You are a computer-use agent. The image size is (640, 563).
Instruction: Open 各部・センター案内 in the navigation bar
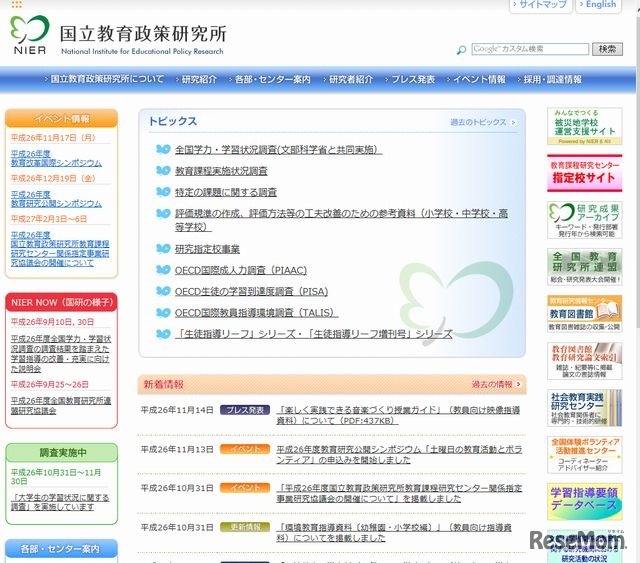pyautogui.click(x=270, y=79)
